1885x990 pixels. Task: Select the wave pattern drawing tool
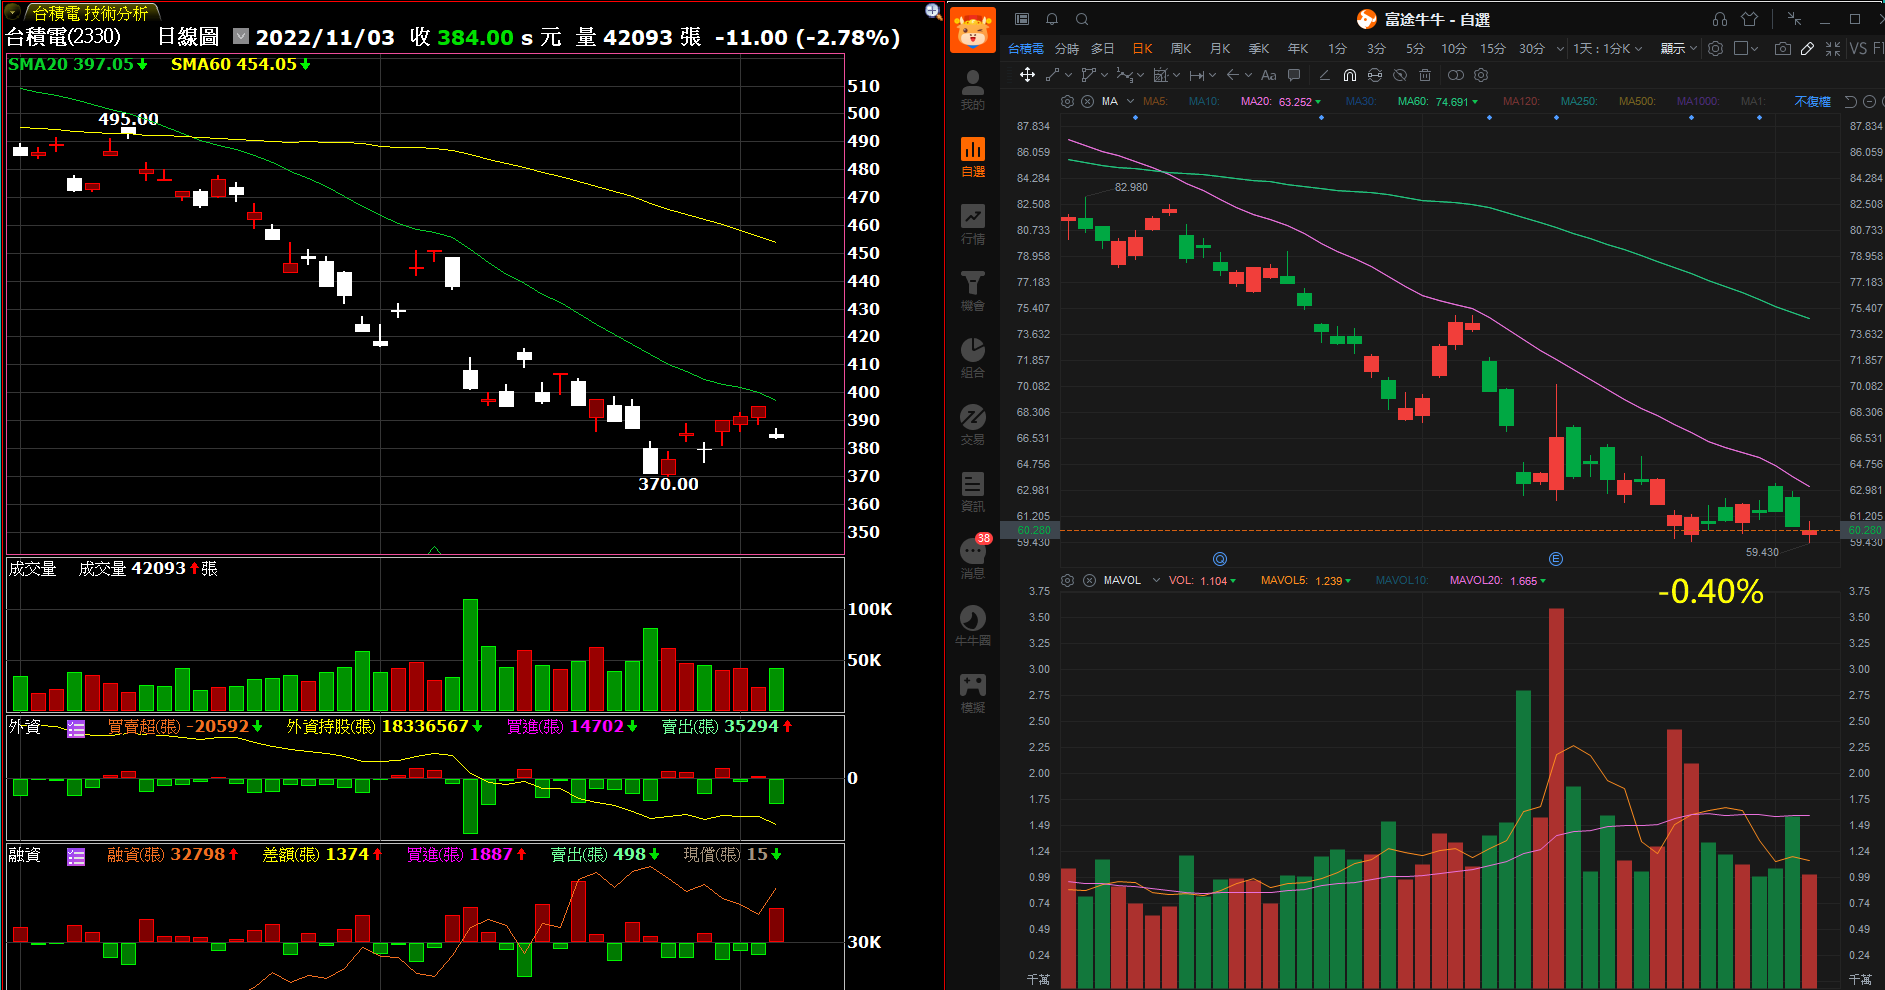1125,75
